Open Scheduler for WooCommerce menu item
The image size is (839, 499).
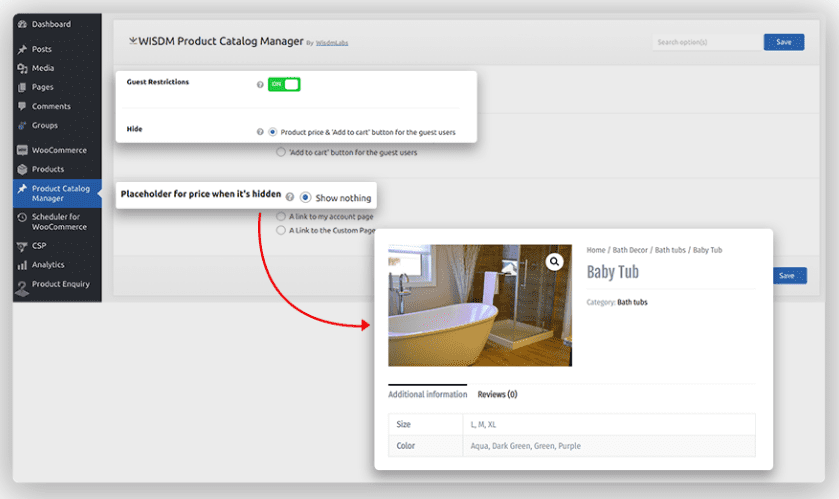pyautogui.click(x=57, y=222)
